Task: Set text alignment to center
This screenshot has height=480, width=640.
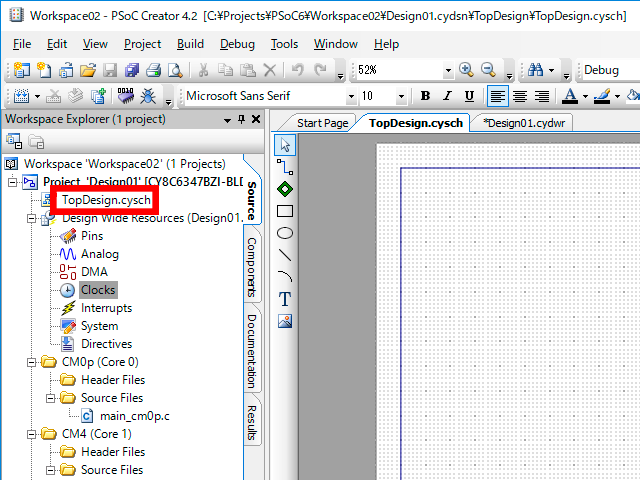Action: (x=520, y=96)
